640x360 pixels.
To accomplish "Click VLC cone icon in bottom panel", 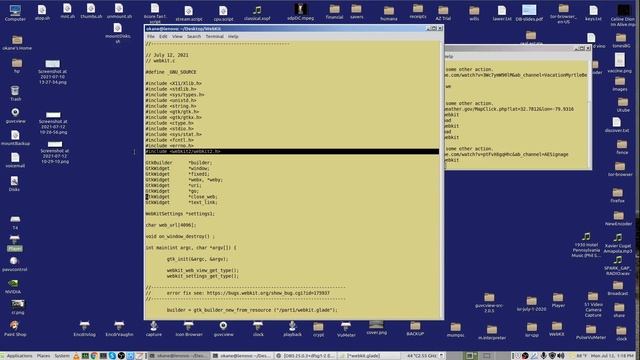I will coord(76,356).
